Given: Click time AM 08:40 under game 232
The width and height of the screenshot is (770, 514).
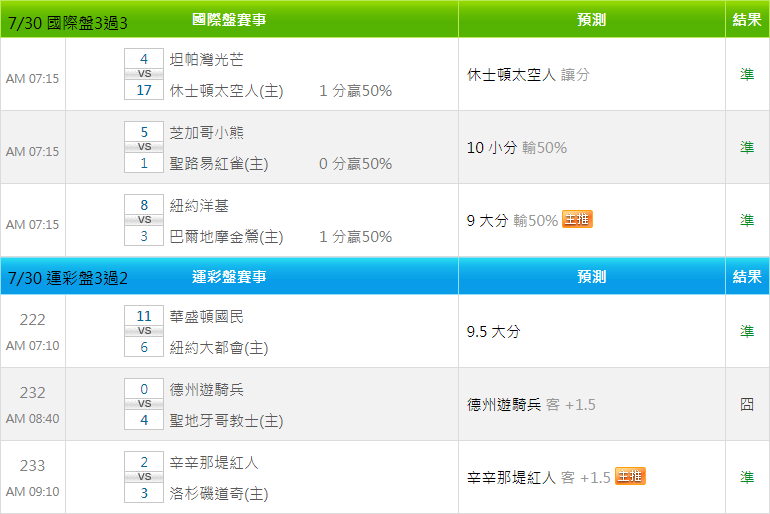Looking at the screenshot, I should [x=32, y=419].
